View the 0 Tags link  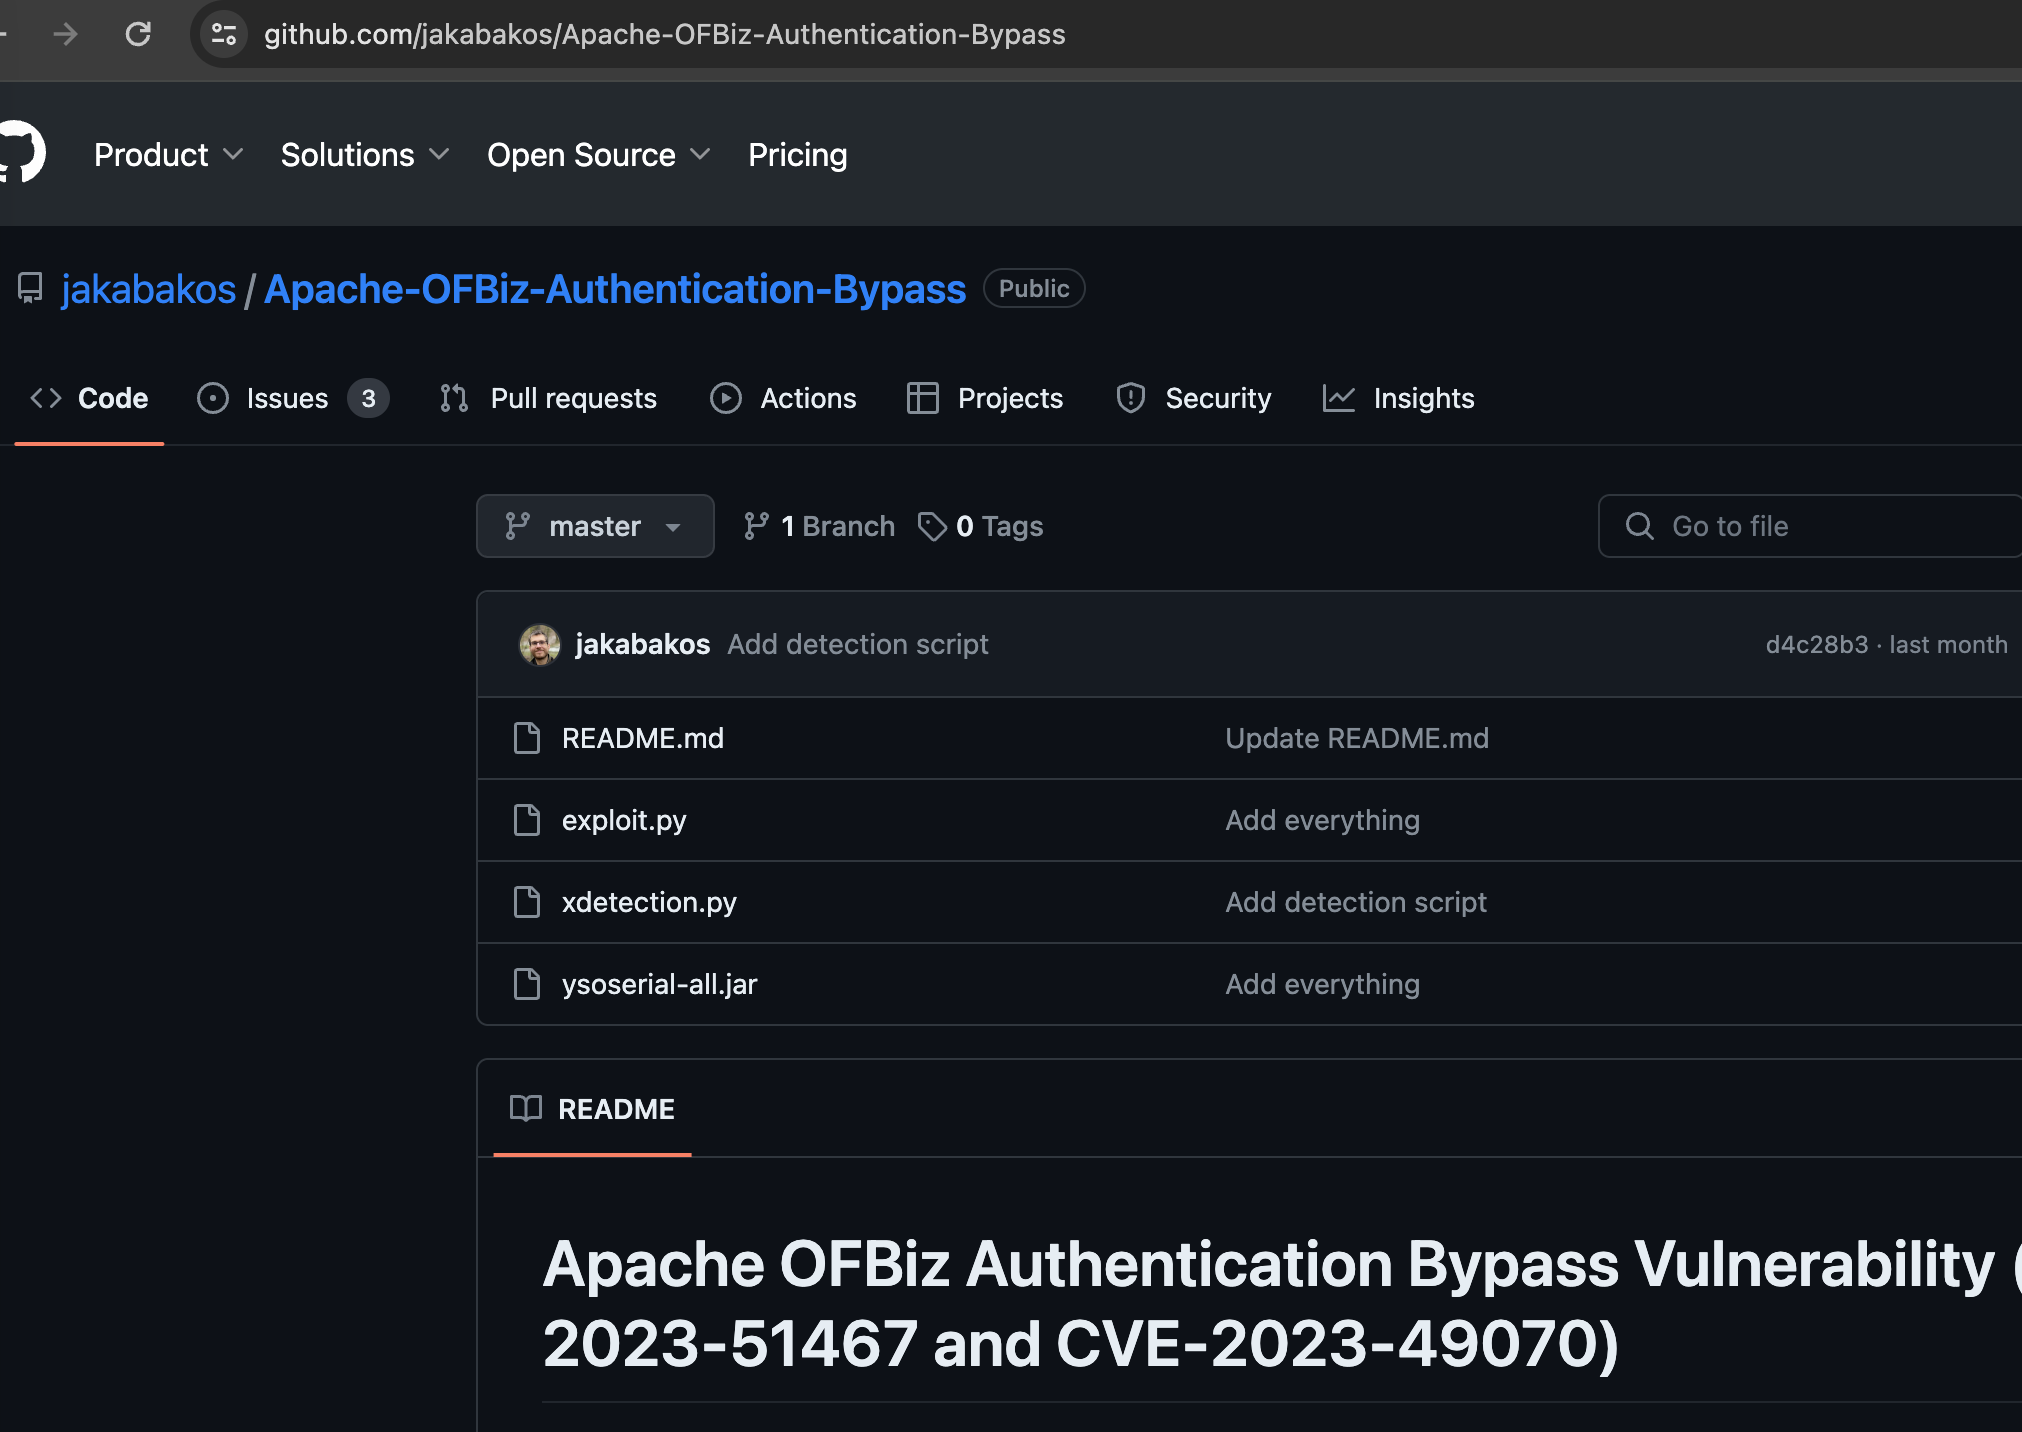coord(981,526)
